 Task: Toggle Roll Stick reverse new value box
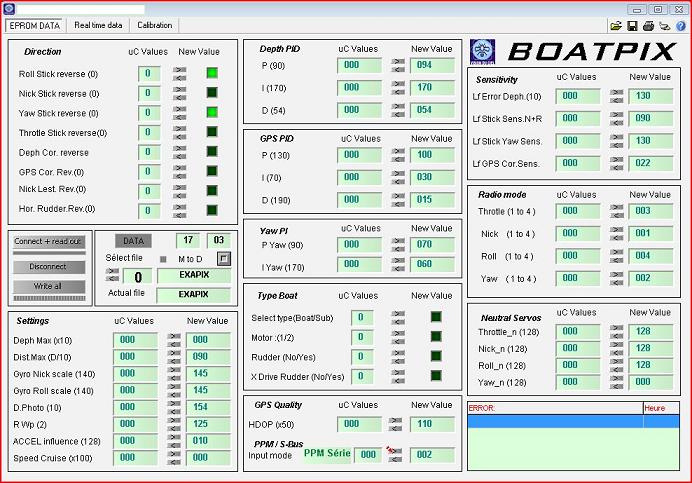pyautogui.click(x=212, y=73)
